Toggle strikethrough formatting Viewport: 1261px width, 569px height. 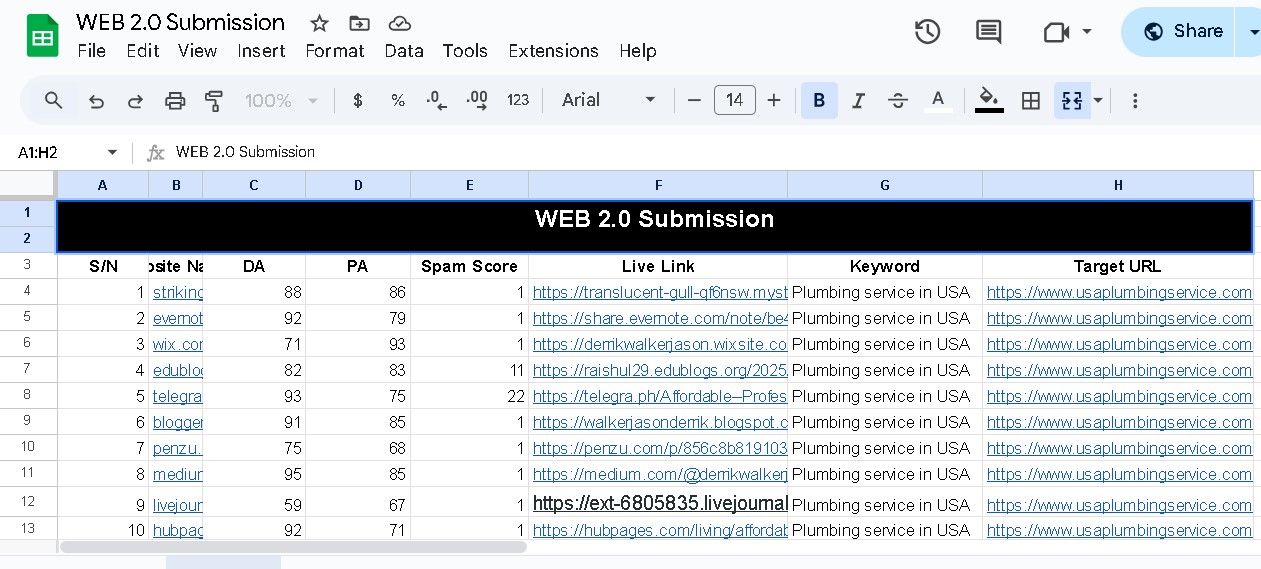point(898,101)
